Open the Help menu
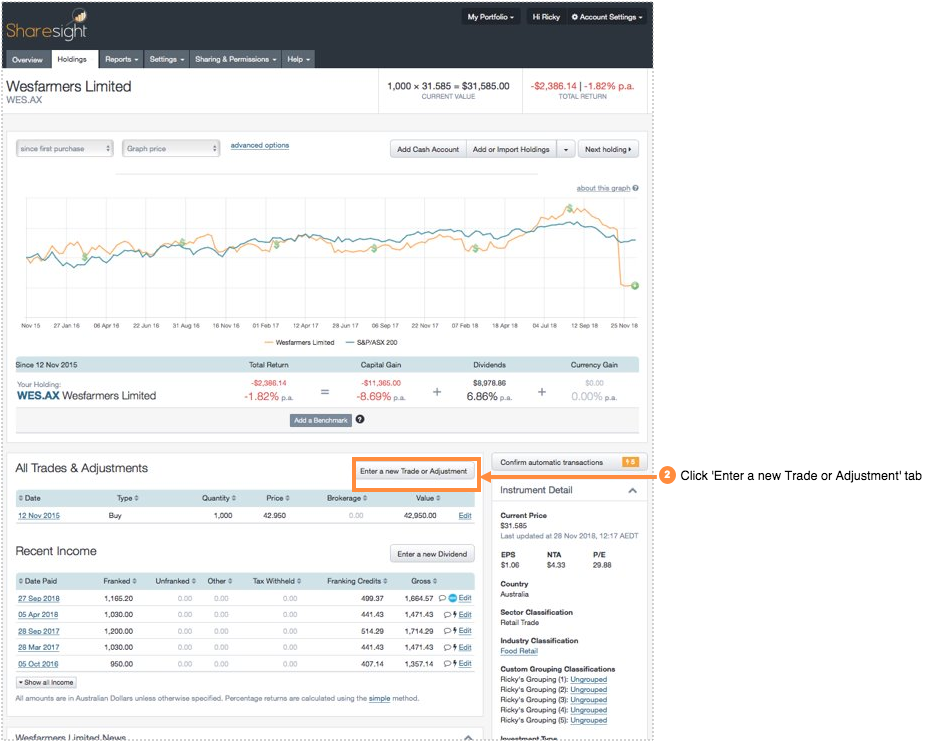Viewport: 926px width, 745px height. click(x=298, y=59)
